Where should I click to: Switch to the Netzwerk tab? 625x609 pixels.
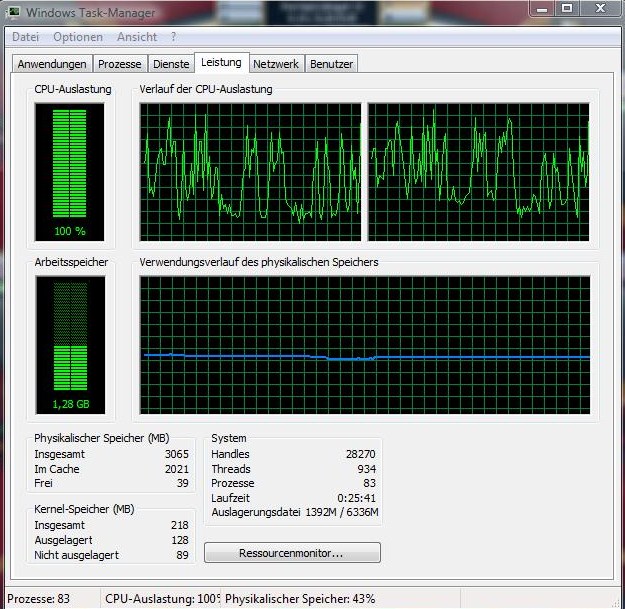pyautogui.click(x=276, y=64)
